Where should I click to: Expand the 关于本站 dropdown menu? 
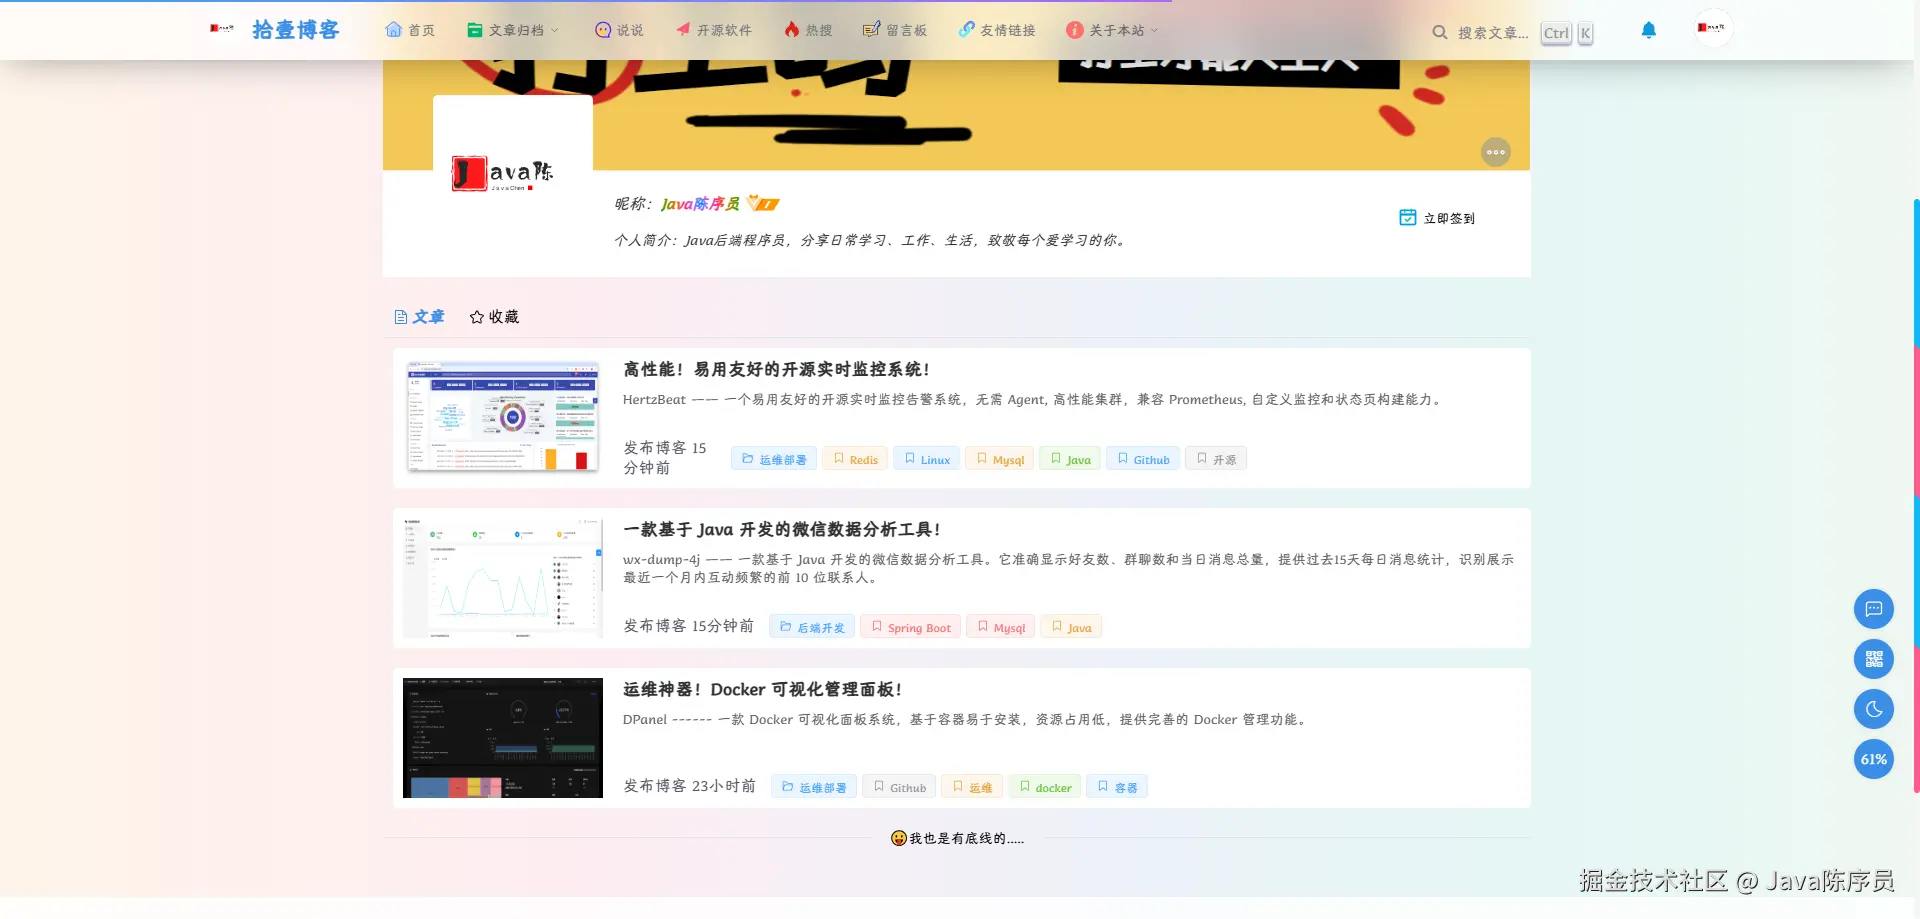tap(1113, 30)
